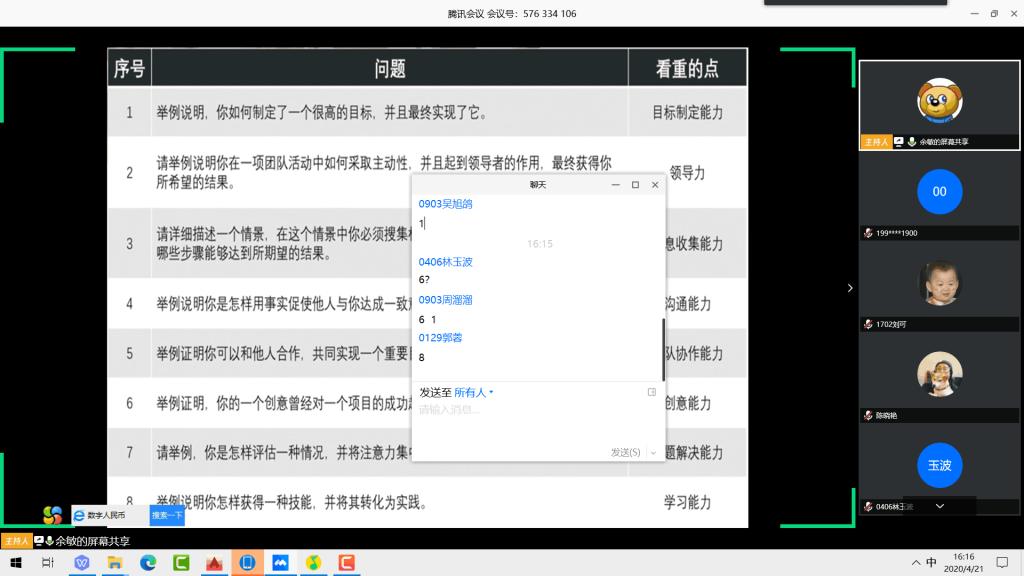Screen dimensions: 1024x576
Task: Open the notification center icon
Action: coord(1004,563)
